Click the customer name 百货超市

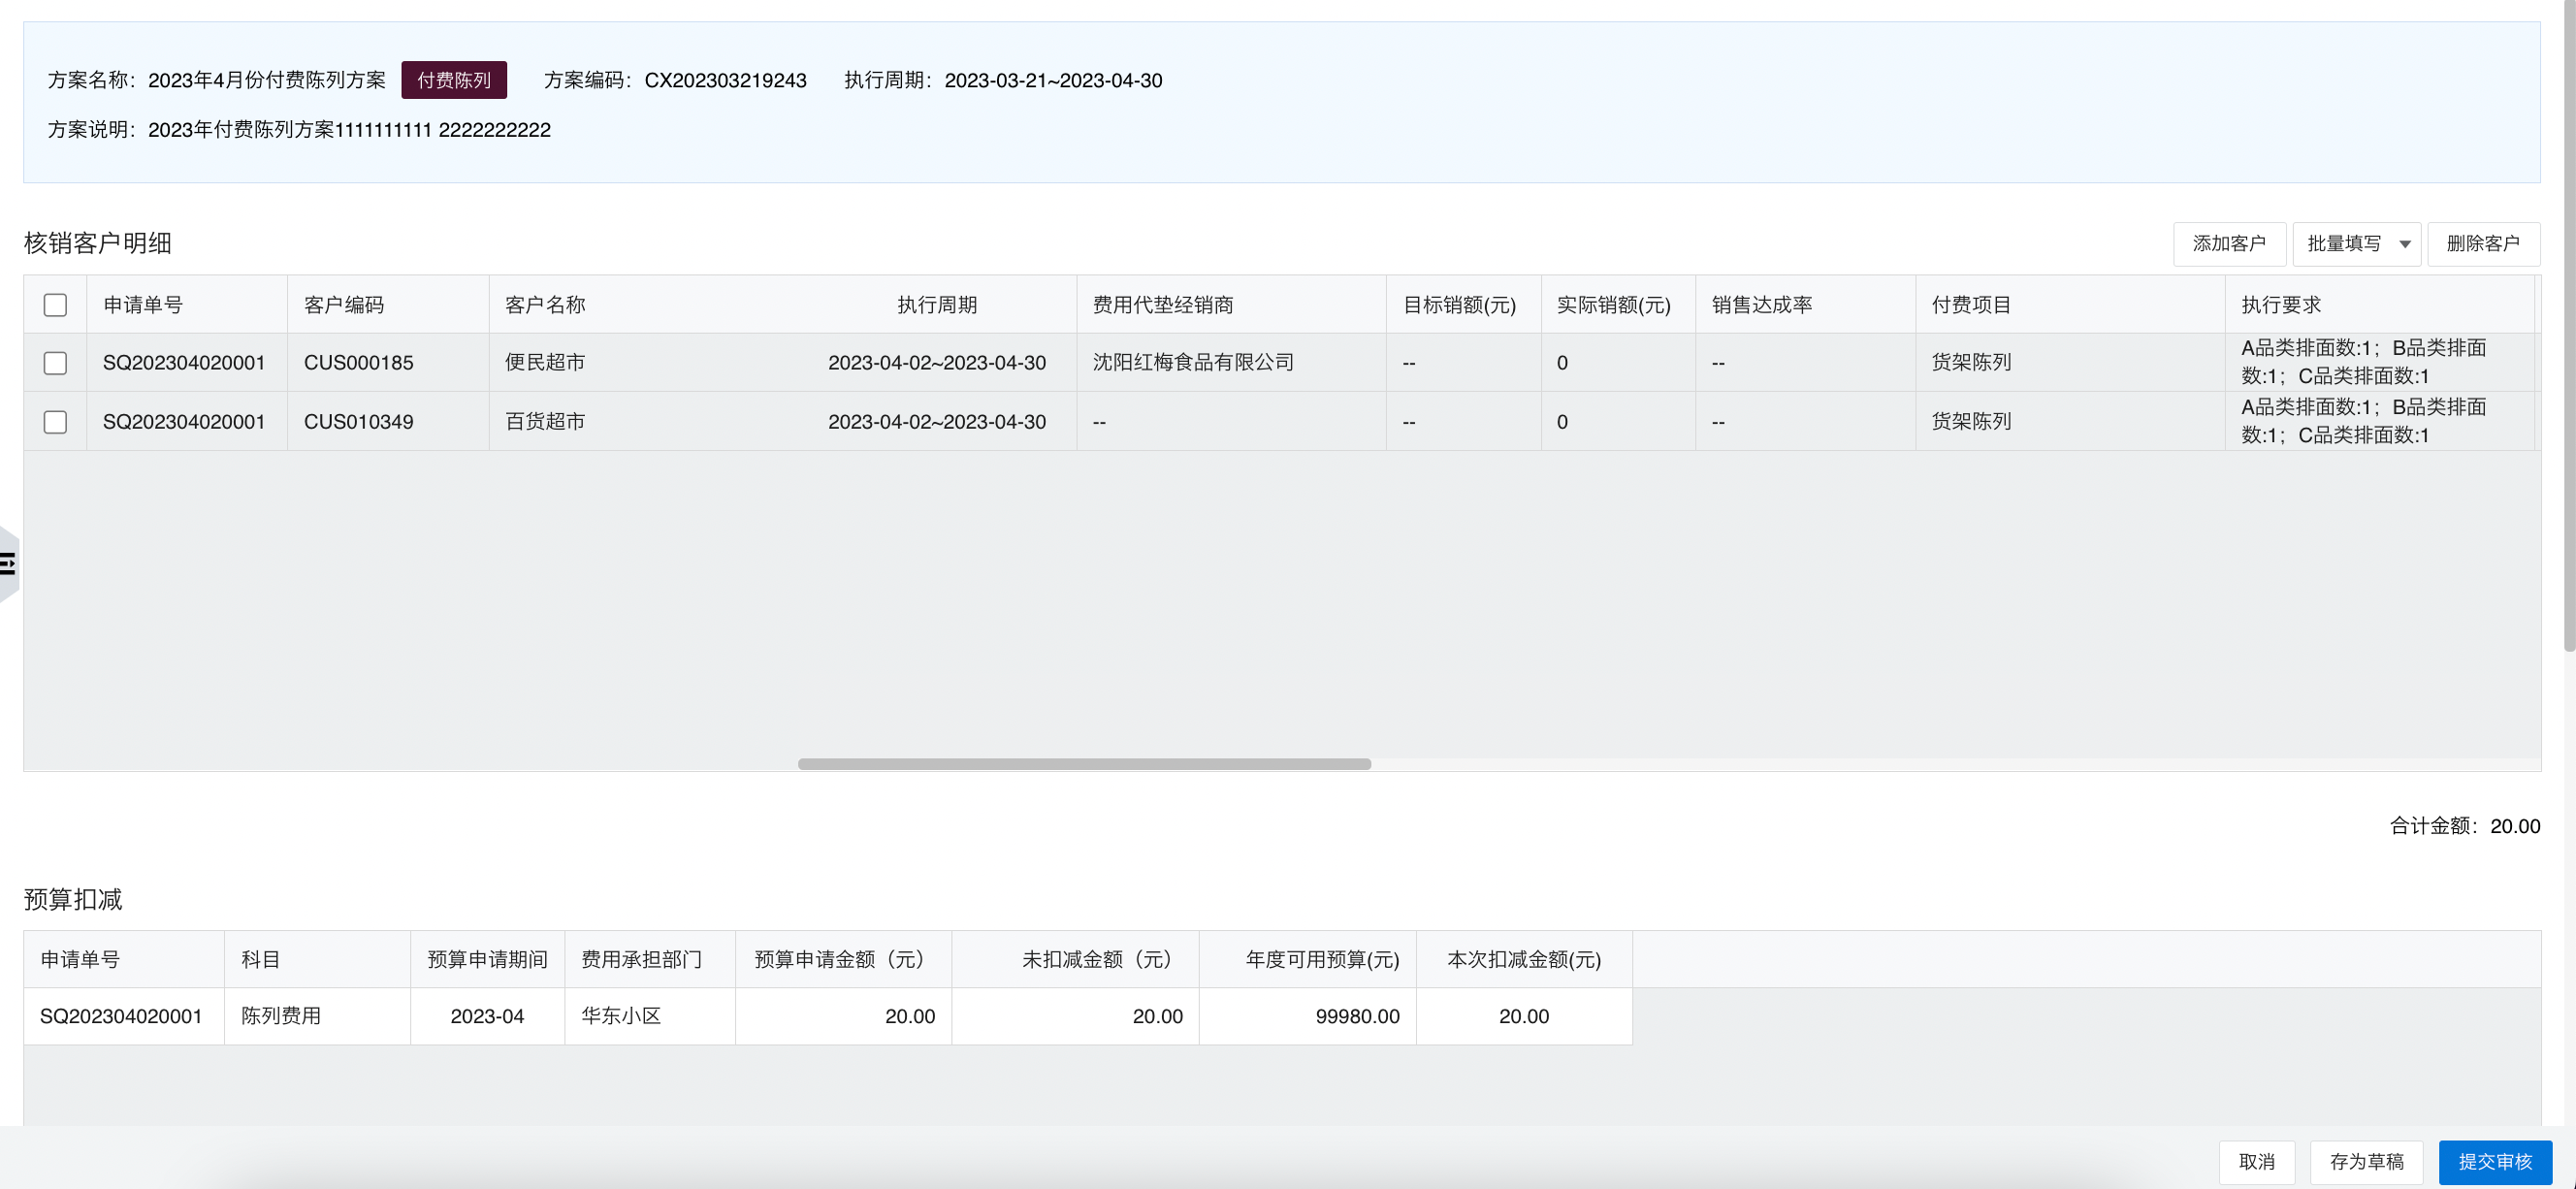545,422
